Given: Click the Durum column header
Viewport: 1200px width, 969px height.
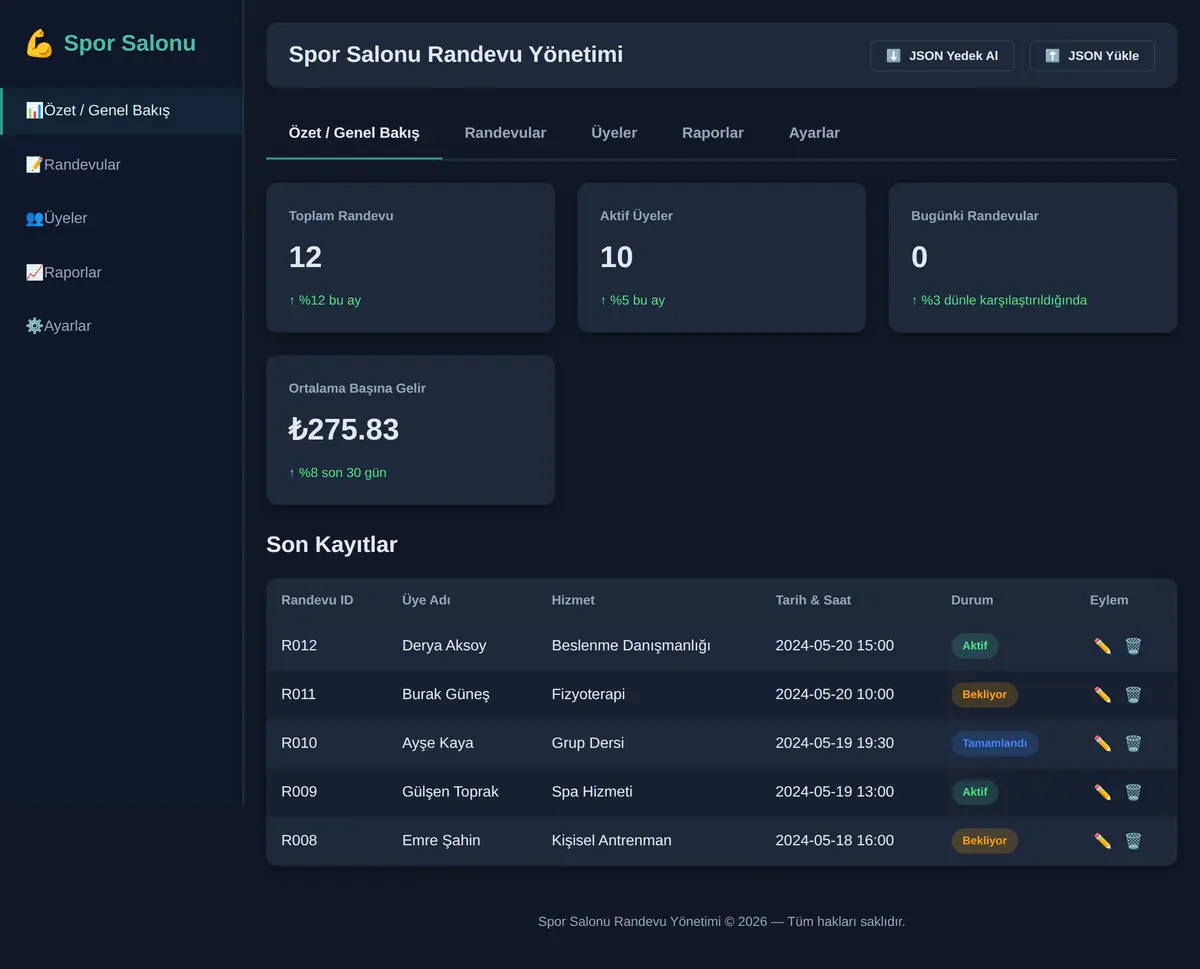Looking at the screenshot, I should coord(972,600).
